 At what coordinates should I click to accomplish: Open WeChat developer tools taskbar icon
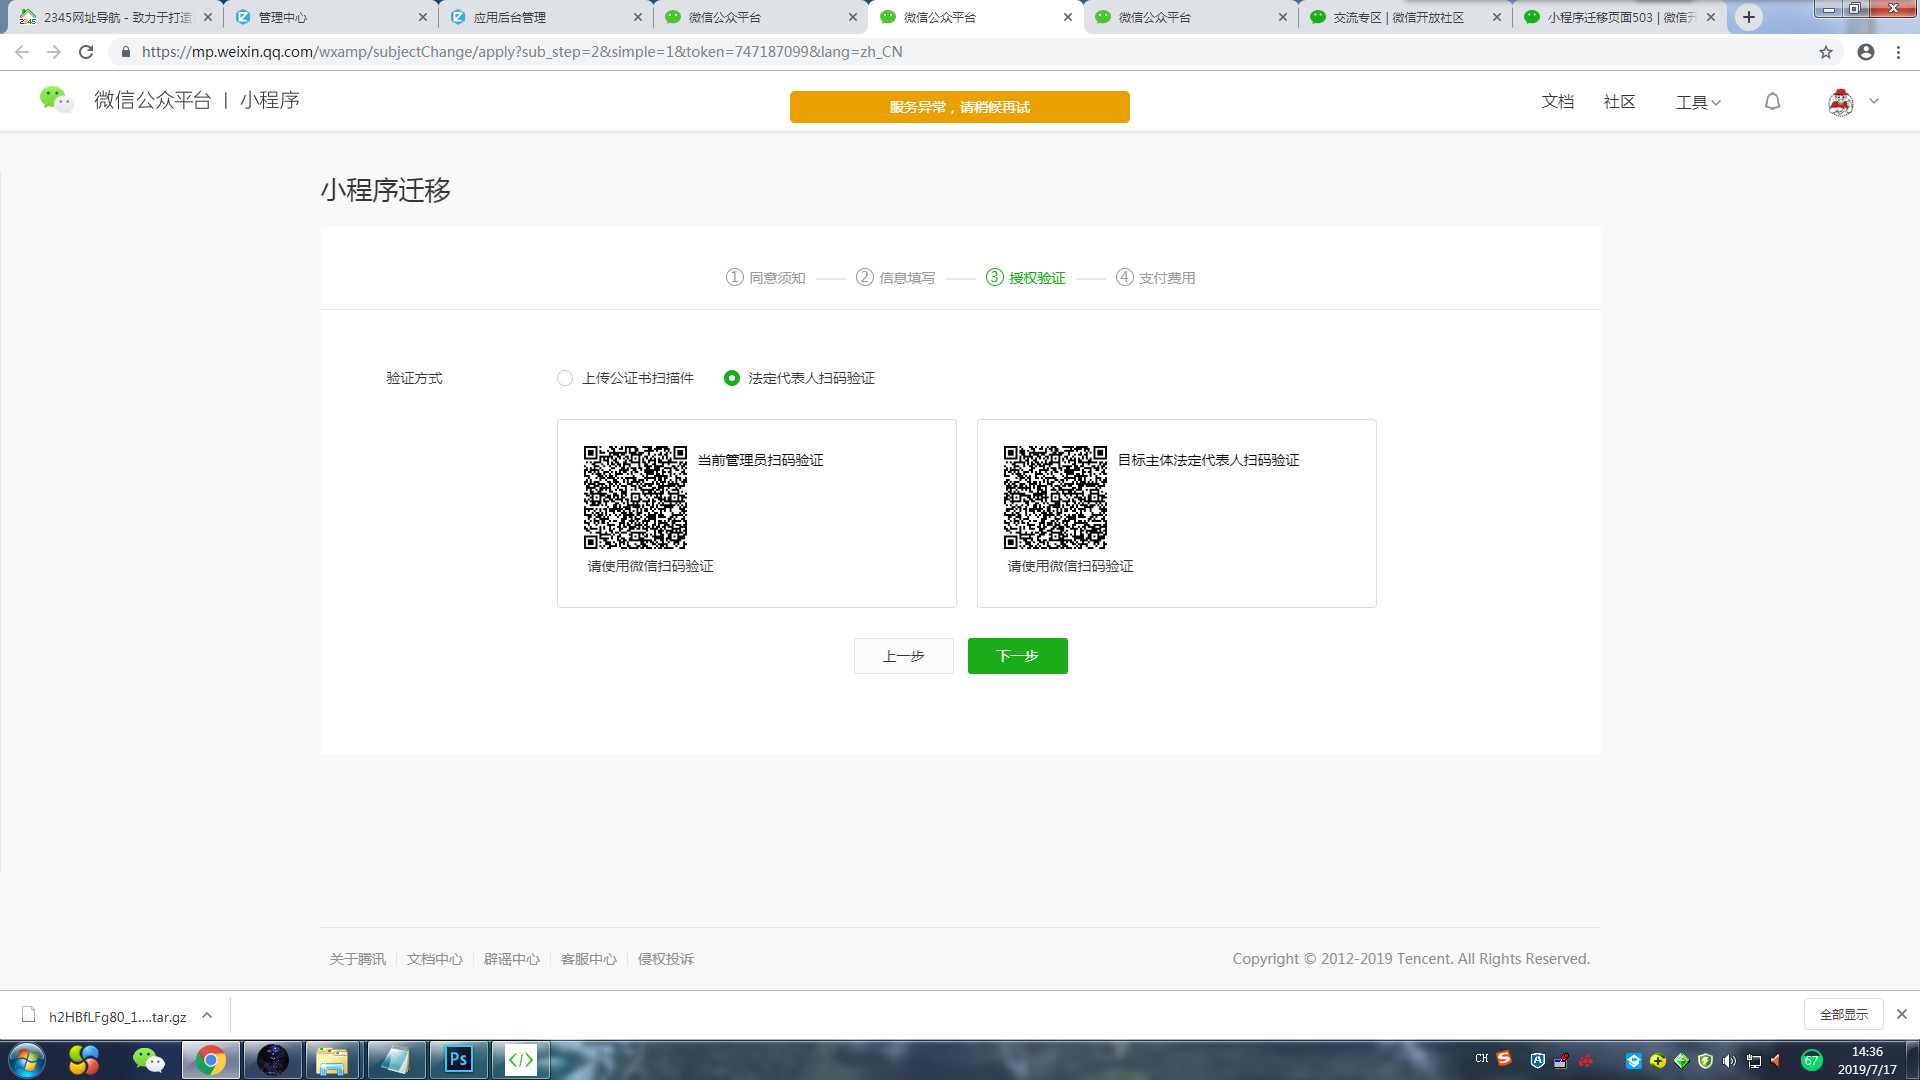tap(521, 1060)
